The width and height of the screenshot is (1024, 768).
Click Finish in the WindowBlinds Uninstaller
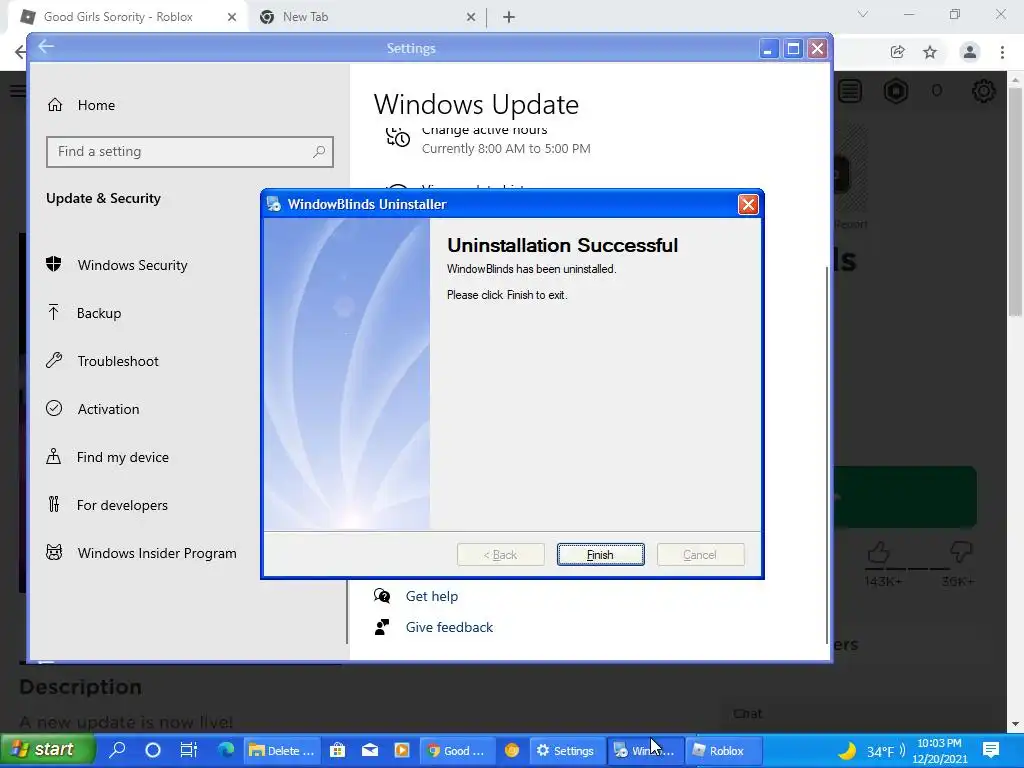(600, 554)
